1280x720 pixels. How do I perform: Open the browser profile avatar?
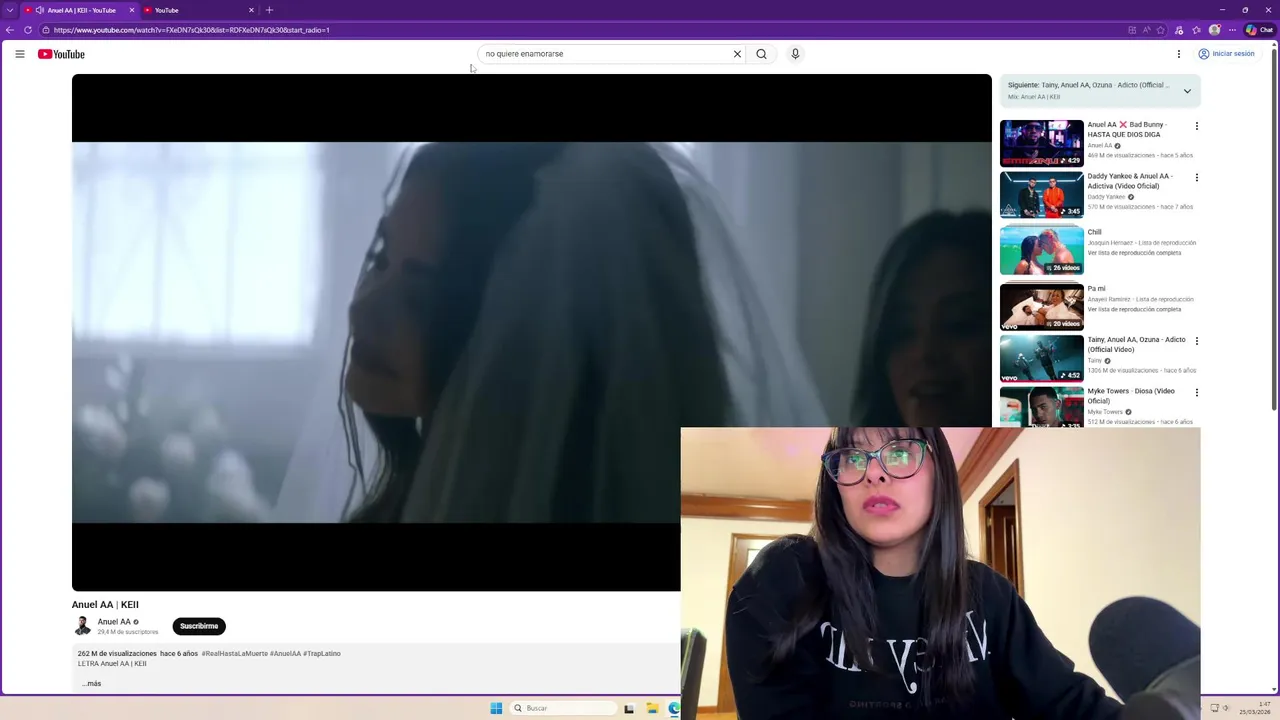tap(1215, 30)
